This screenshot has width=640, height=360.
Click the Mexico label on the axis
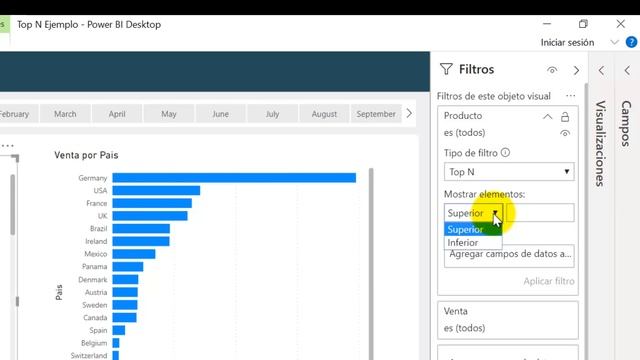(x=96, y=254)
